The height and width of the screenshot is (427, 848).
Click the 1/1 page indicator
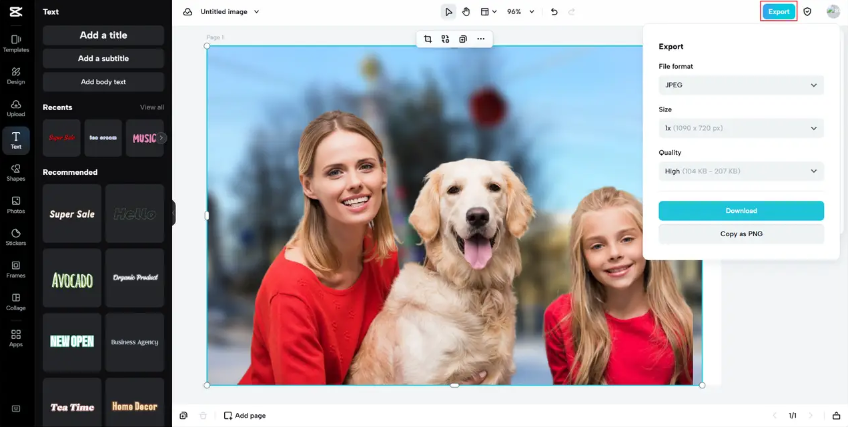point(792,416)
